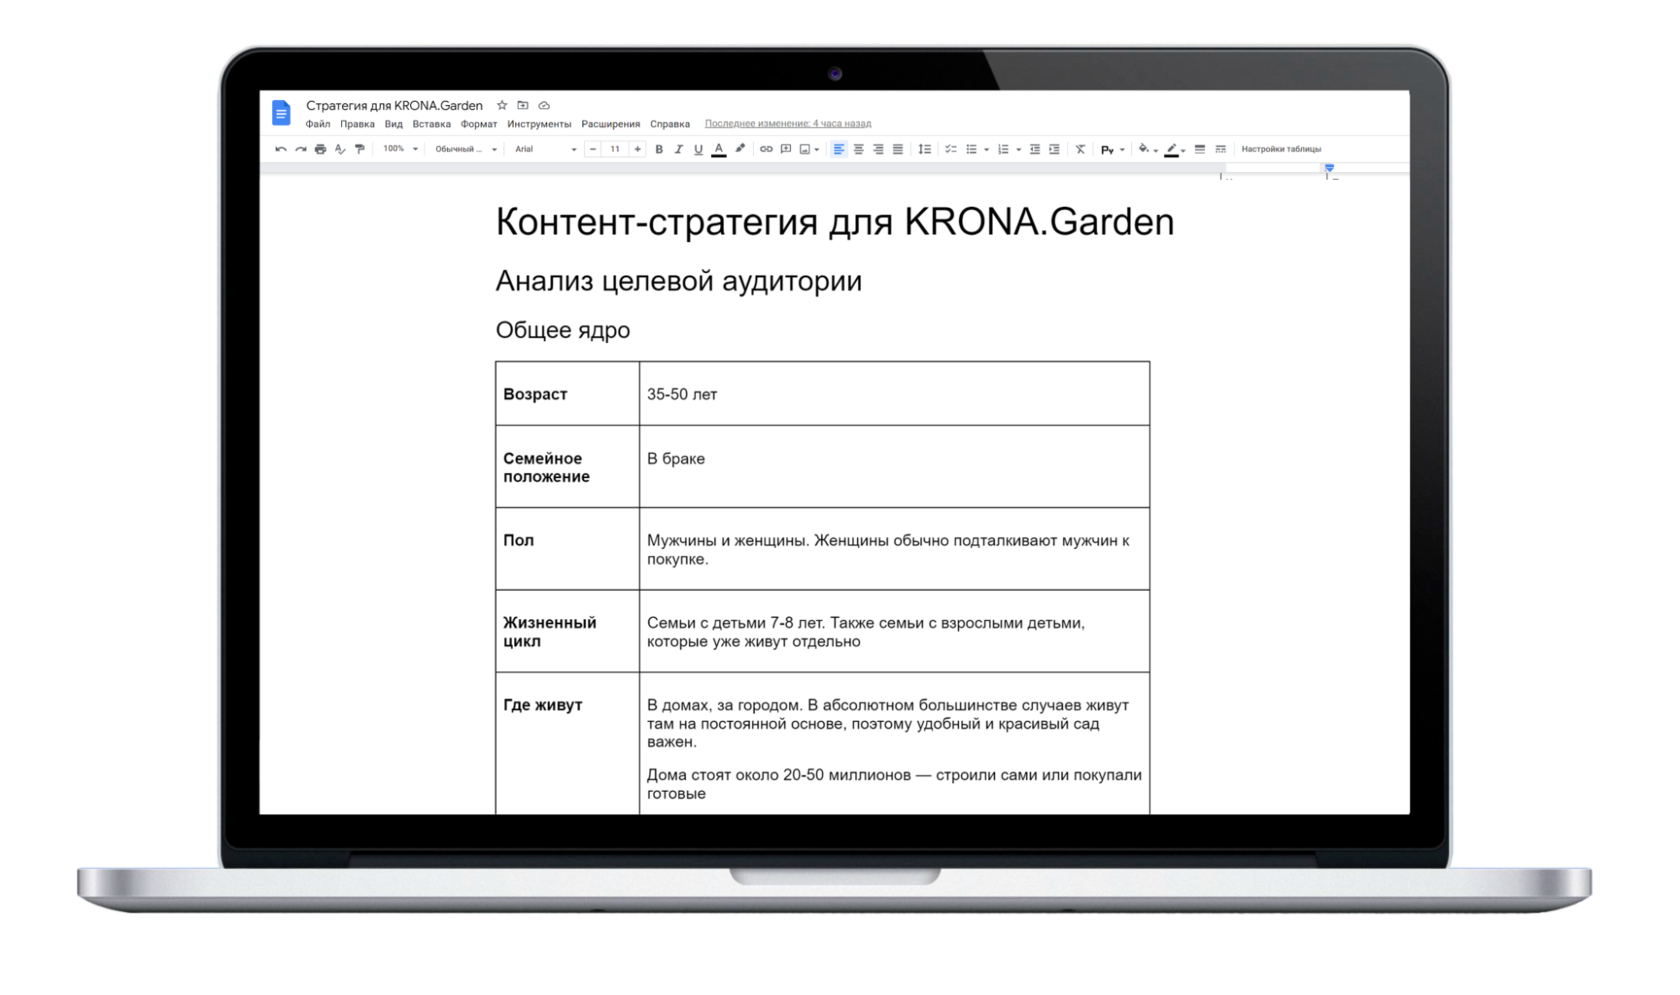
Task: Expand the image insert options arrow
Action: [817, 150]
